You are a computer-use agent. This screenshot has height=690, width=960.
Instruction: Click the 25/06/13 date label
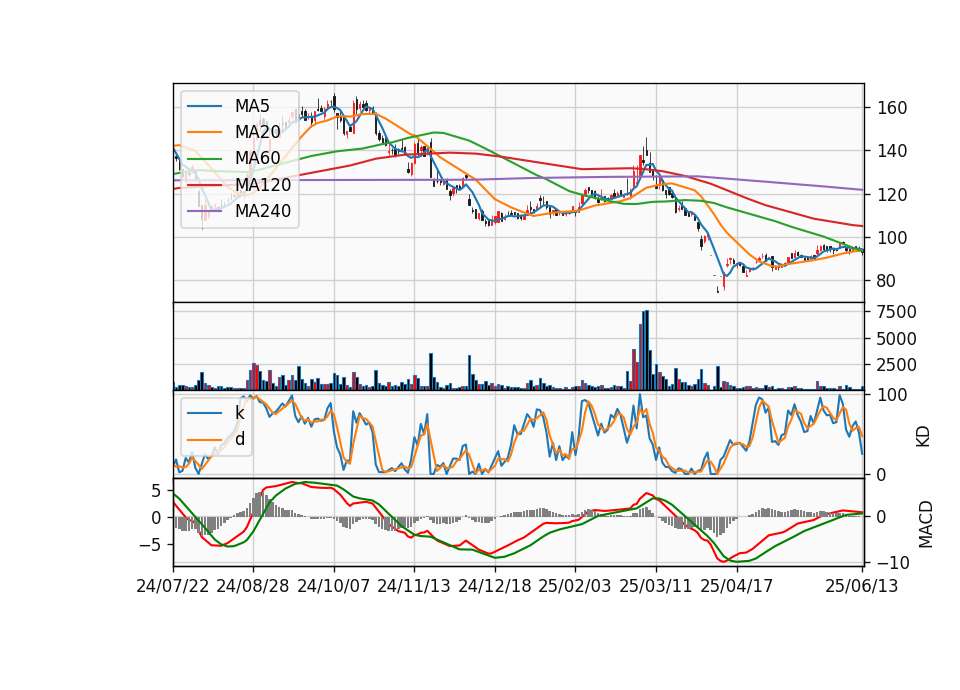(x=861, y=586)
